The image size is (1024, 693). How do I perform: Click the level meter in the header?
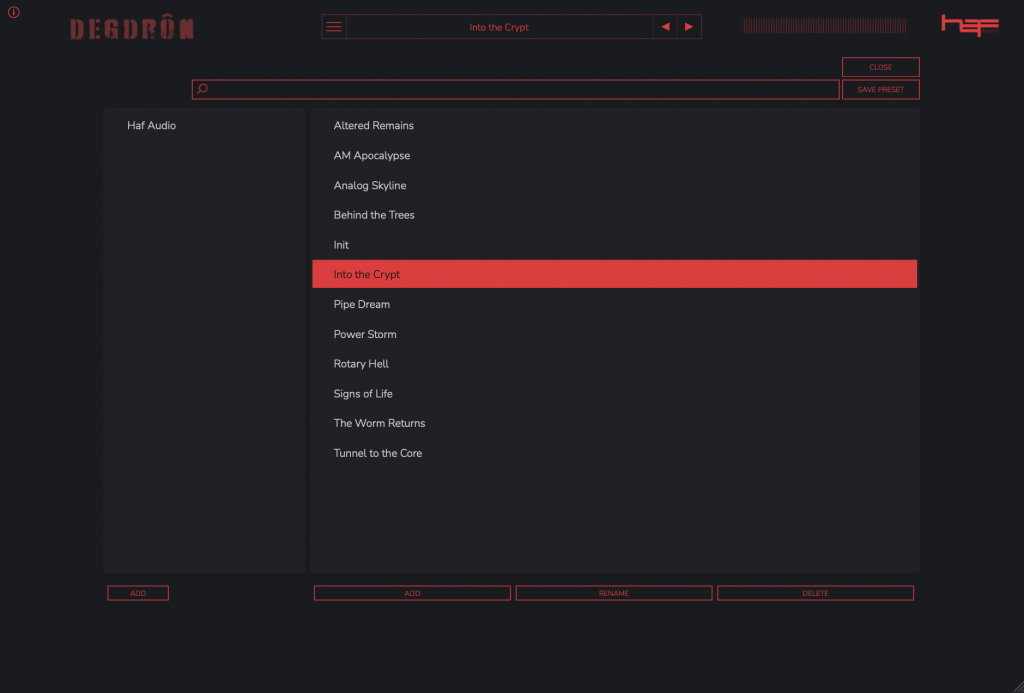824,26
